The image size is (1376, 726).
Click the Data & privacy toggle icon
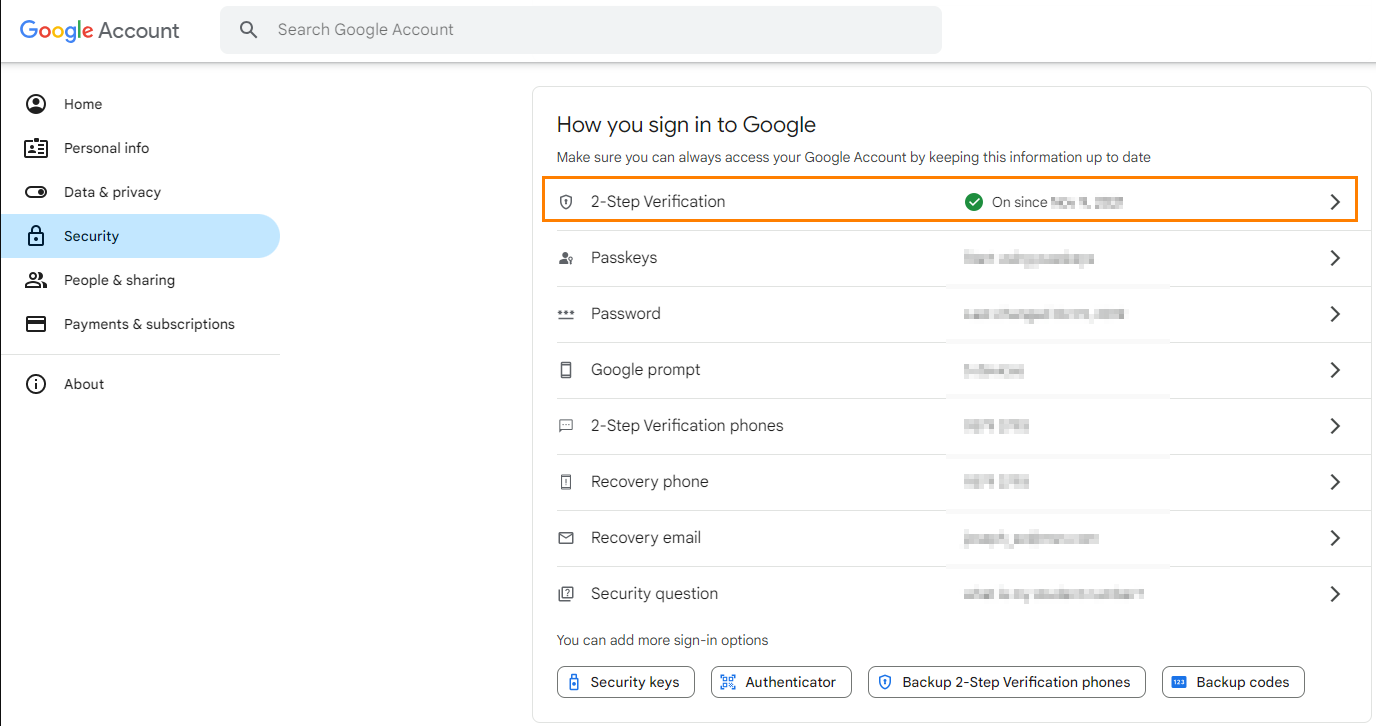pyautogui.click(x=36, y=192)
